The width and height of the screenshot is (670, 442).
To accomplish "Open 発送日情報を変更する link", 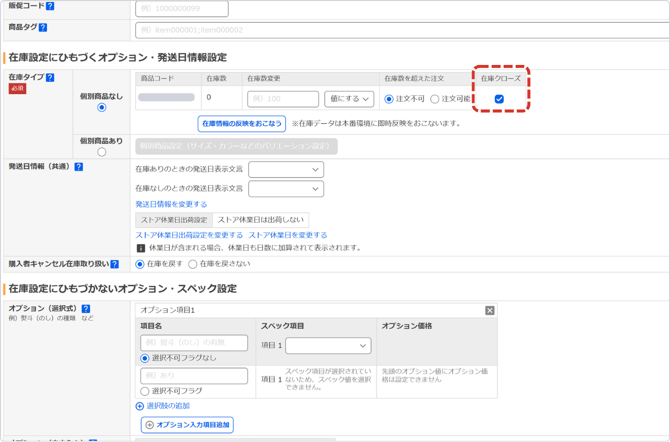I will coord(171,204).
